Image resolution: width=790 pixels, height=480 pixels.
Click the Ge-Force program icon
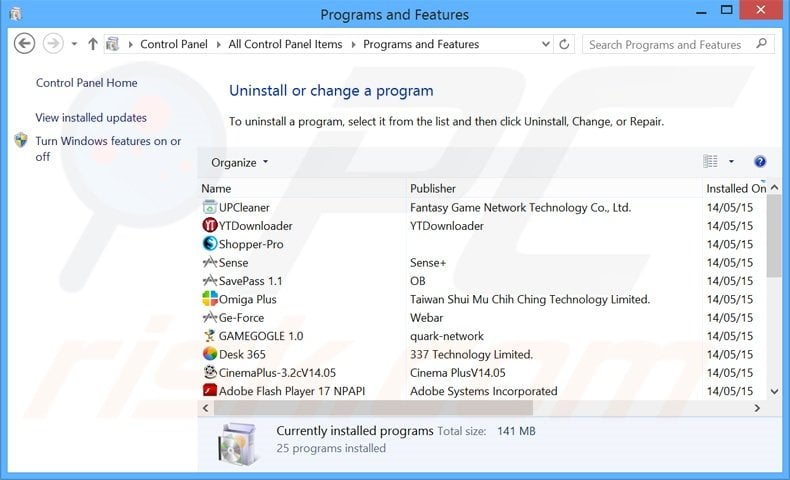point(209,317)
